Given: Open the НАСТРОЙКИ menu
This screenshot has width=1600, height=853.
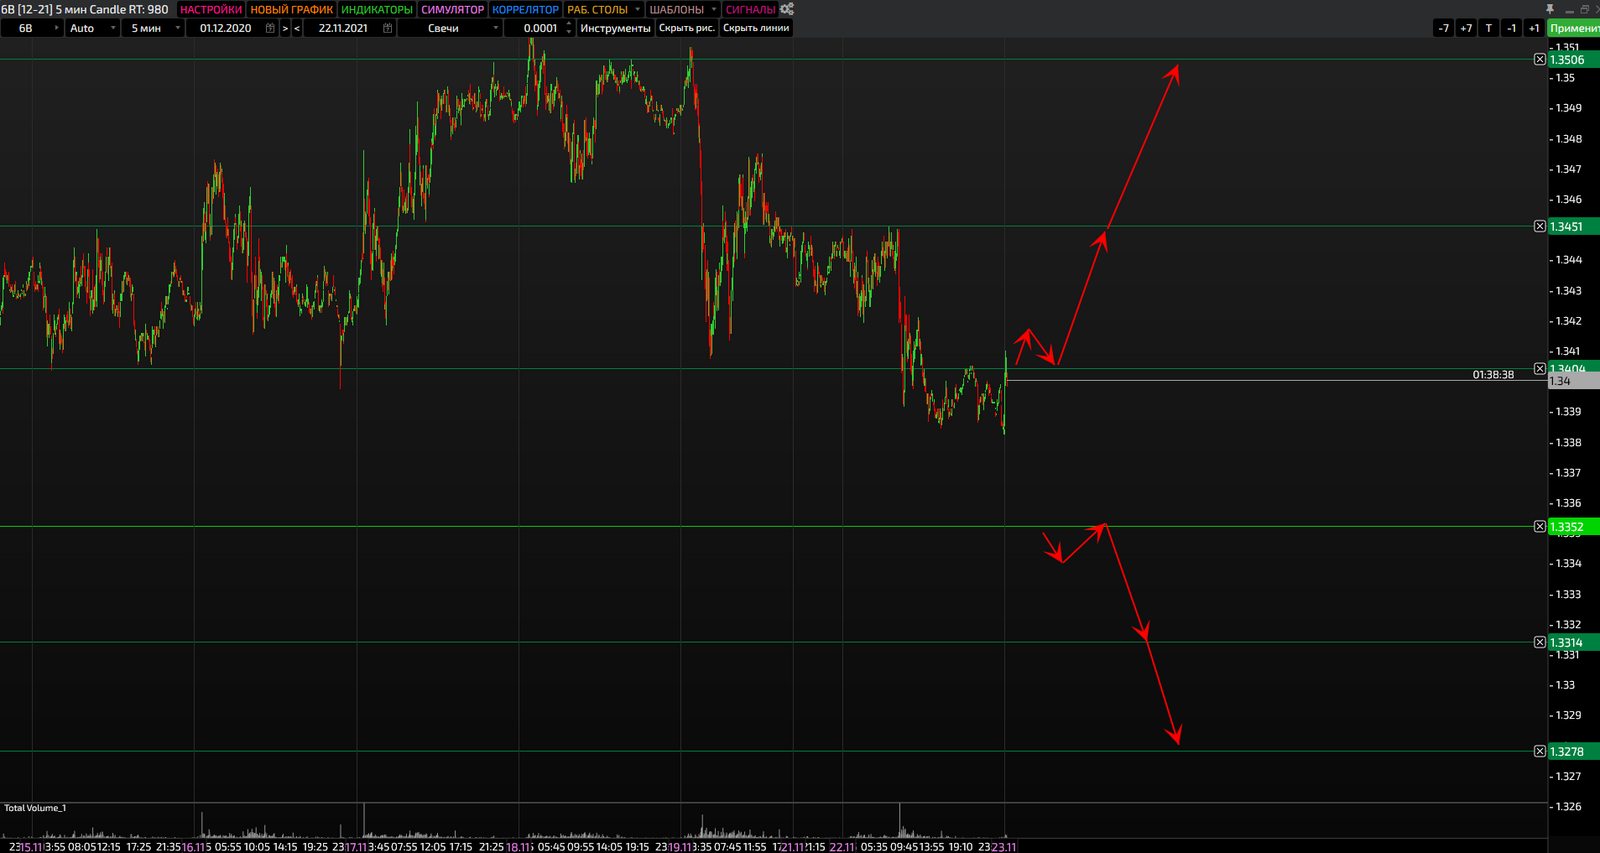Looking at the screenshot, I should (x=211, y=9).
